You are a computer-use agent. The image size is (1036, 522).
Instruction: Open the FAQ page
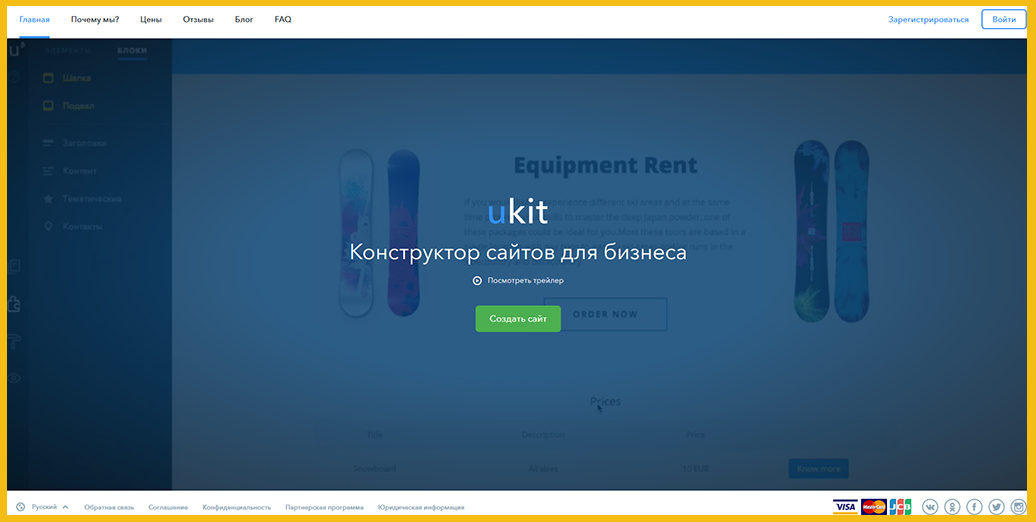283,20
